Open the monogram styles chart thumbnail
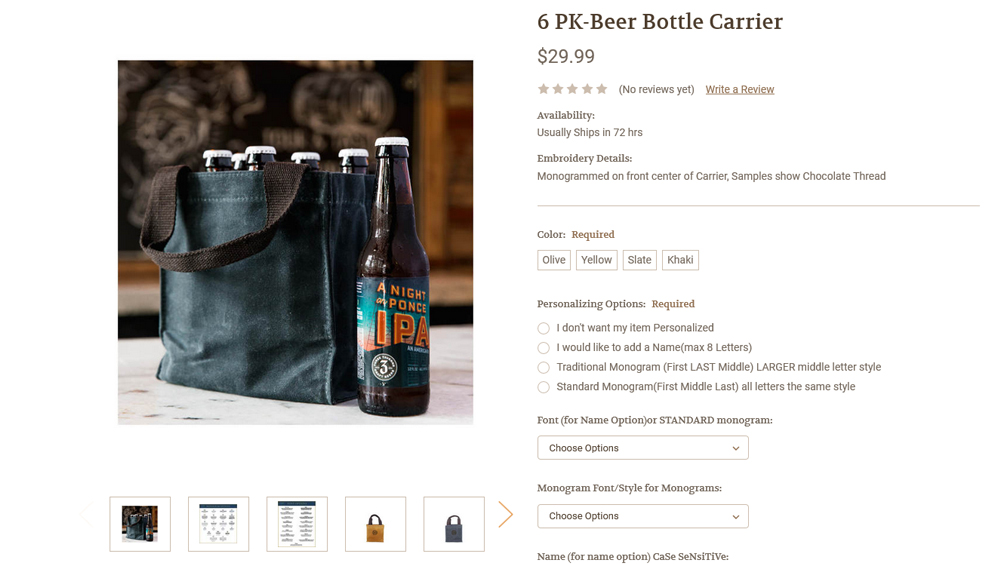This screenshot has width=1000, height=564. [218, 524]
